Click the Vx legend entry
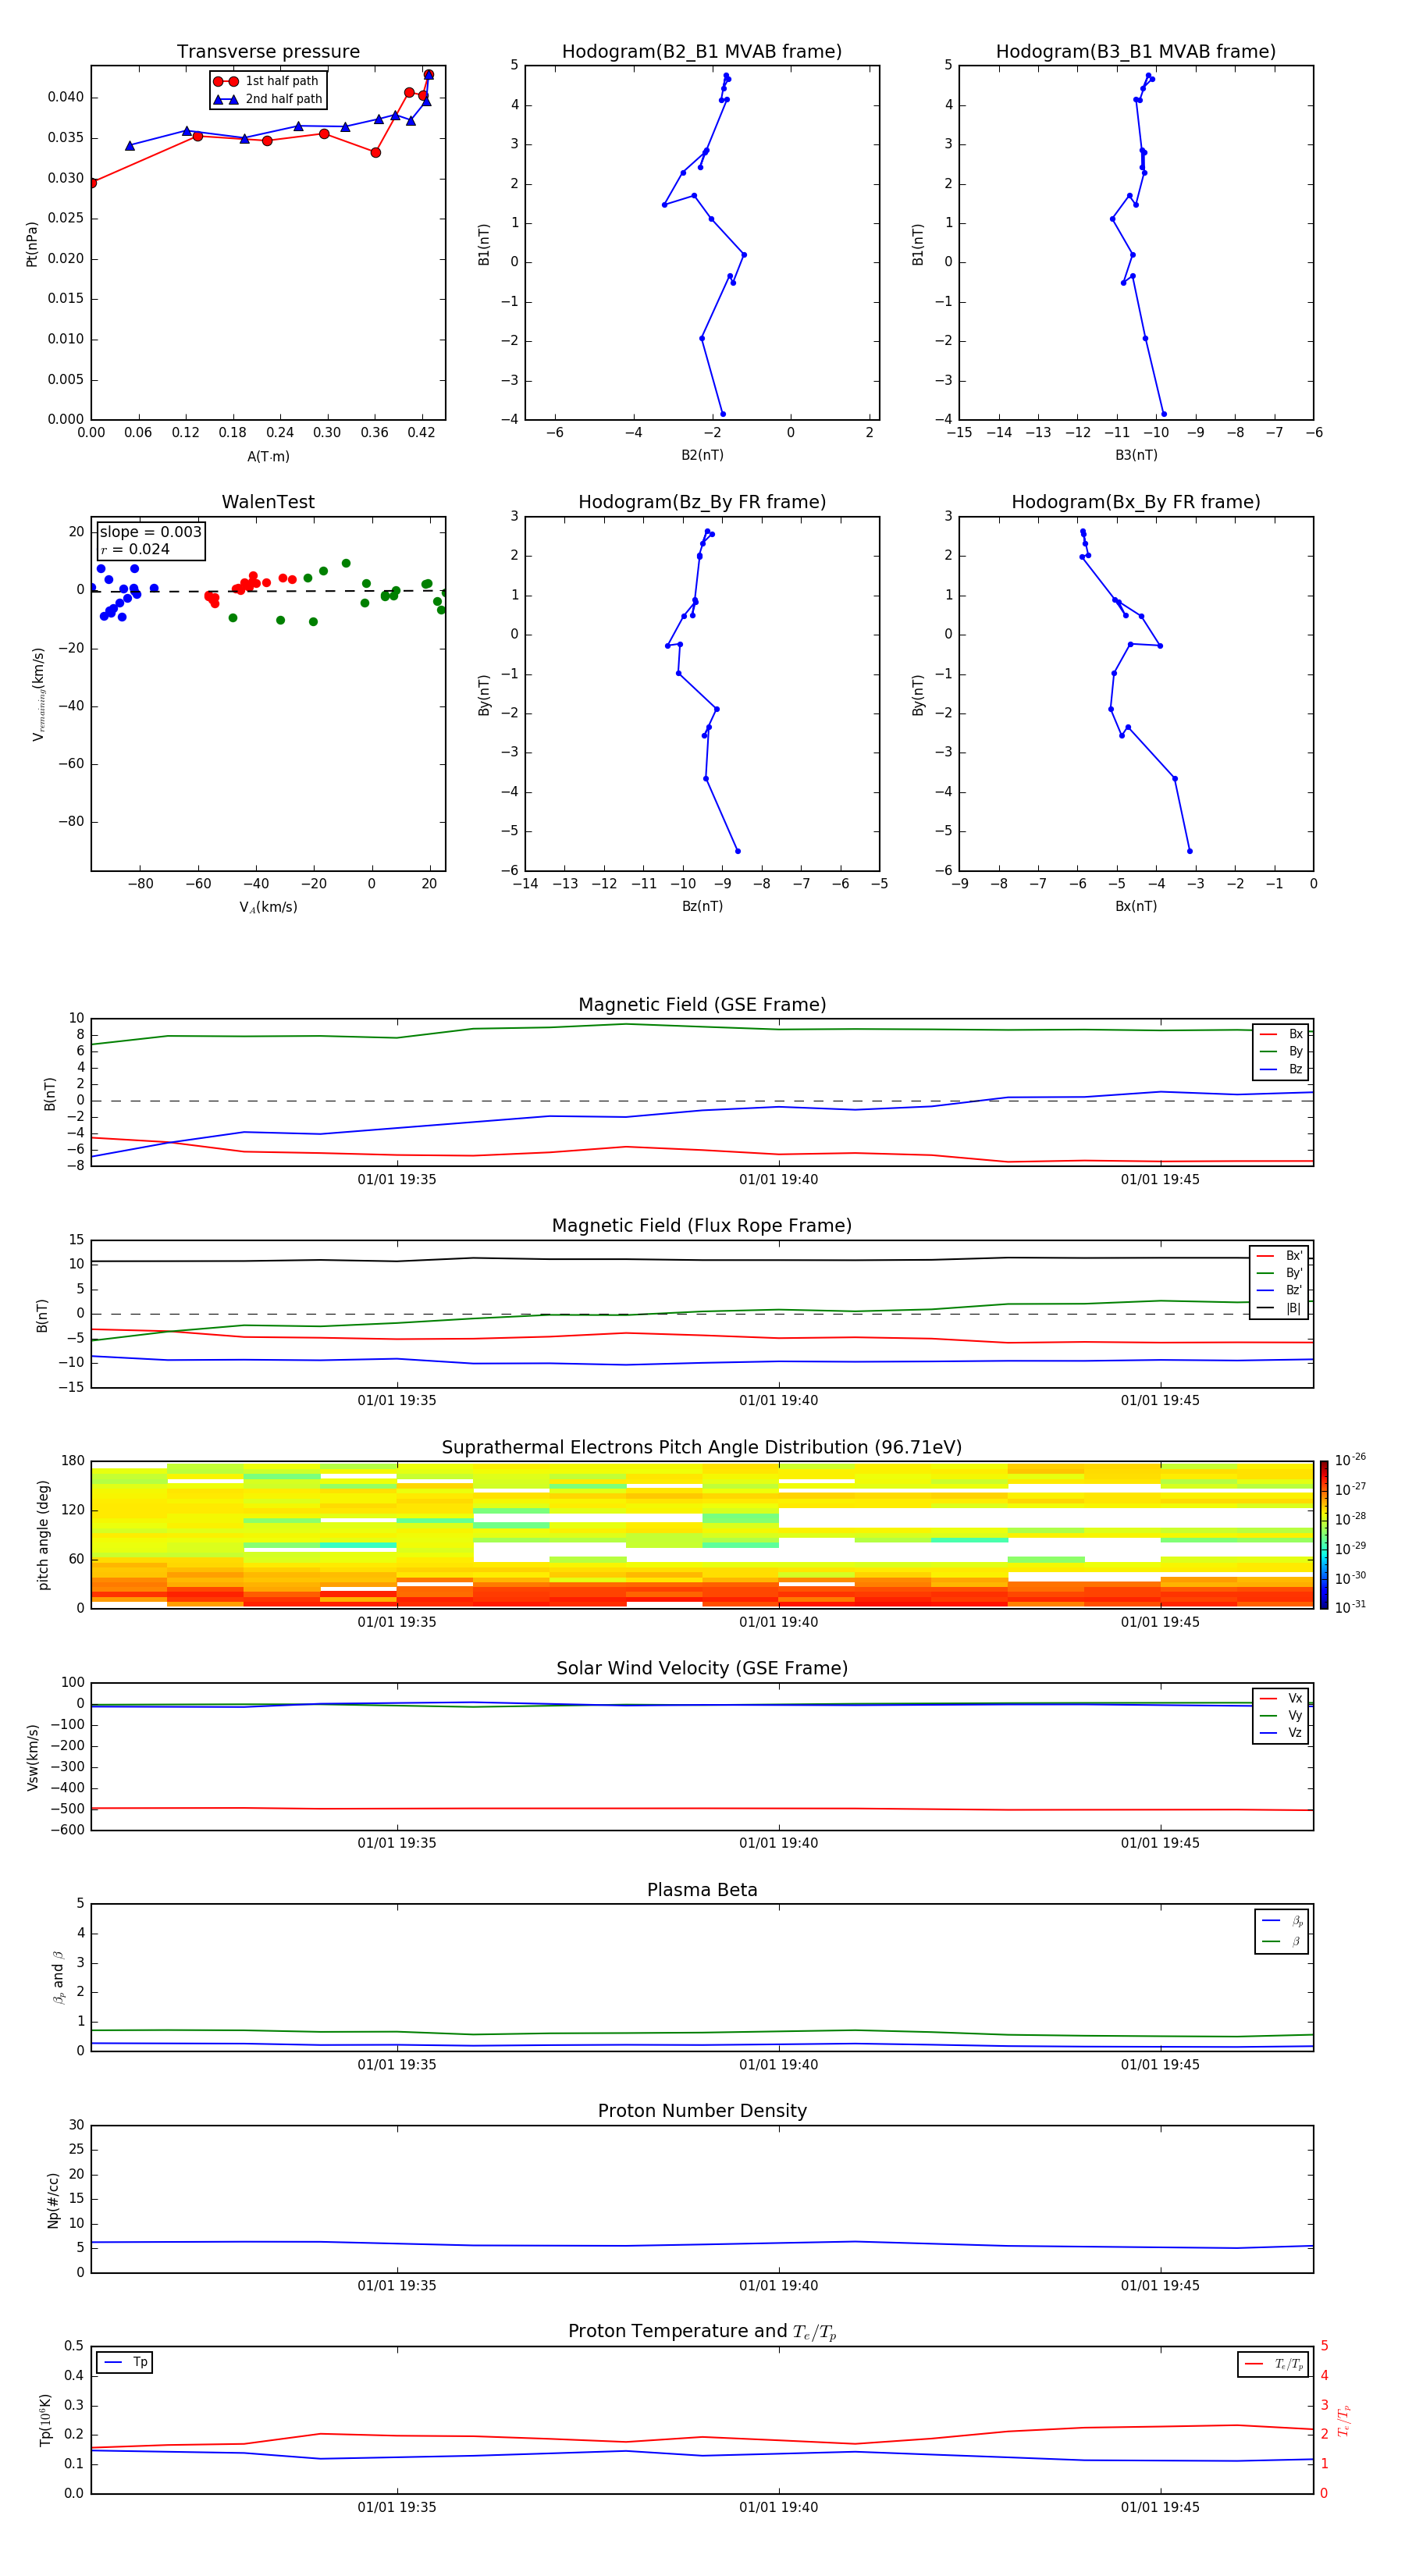Screen dimensions: 1405x2576 click(x=1281, y=1698)
